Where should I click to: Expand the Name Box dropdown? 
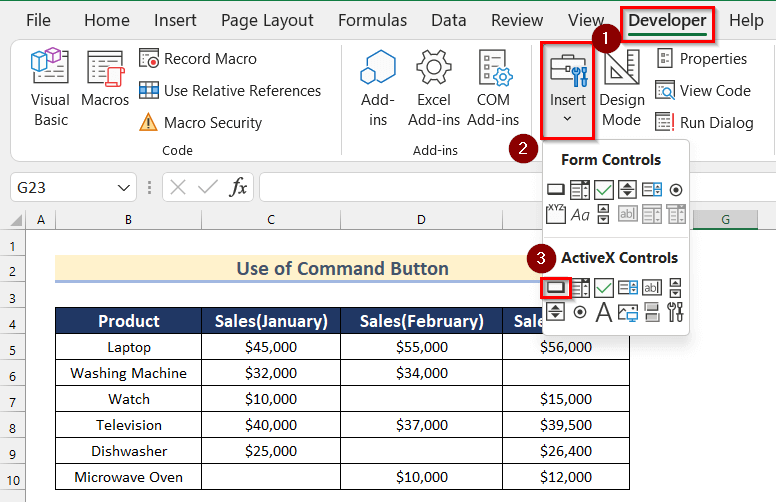pyautogui.click(x=124, y=187)
